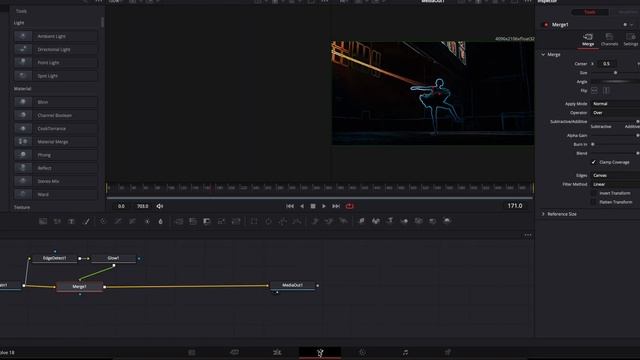Screen dimensions: 640x360
Task: Pick the Phong material tool
Action: (56, 155)
